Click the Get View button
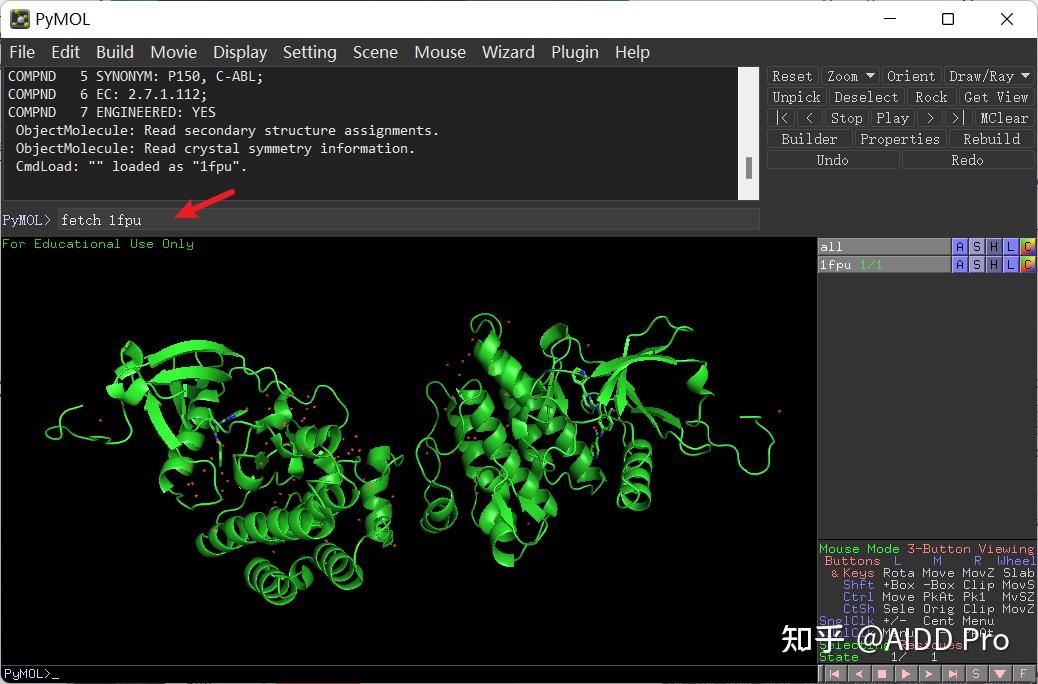The height and width of the screenshot is (684, 1038). [996, 96]
